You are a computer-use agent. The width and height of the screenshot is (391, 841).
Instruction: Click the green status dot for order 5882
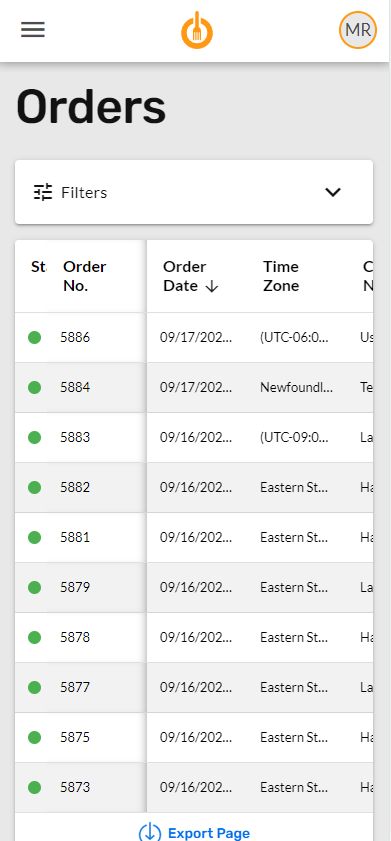click(34, 488)
